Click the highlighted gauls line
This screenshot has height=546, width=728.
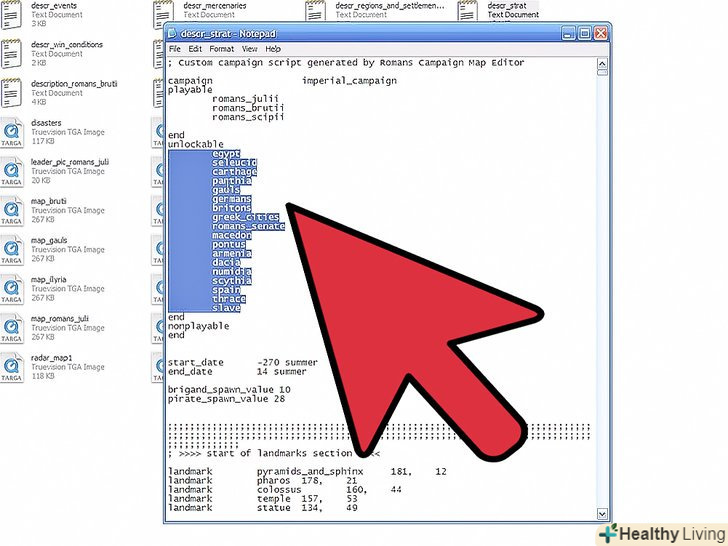[226, 190]
